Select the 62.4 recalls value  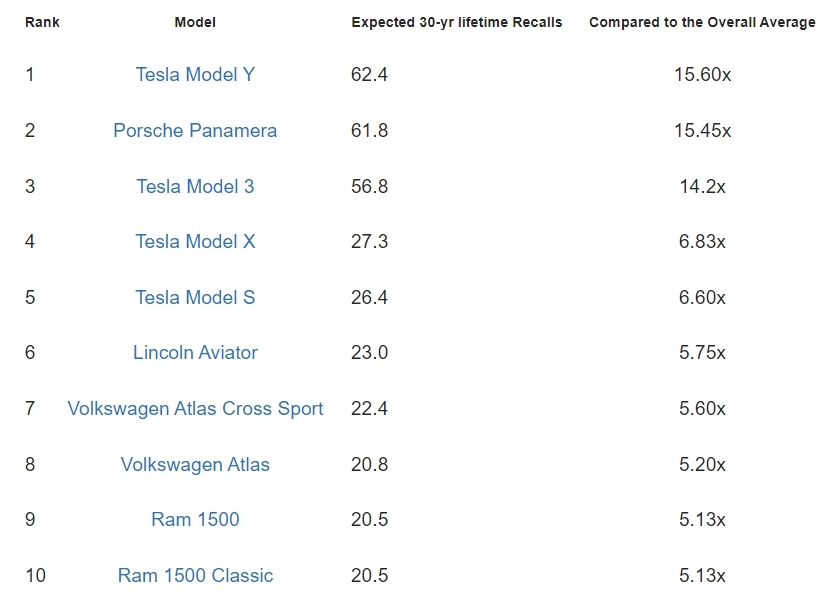(x=369, y=75)
